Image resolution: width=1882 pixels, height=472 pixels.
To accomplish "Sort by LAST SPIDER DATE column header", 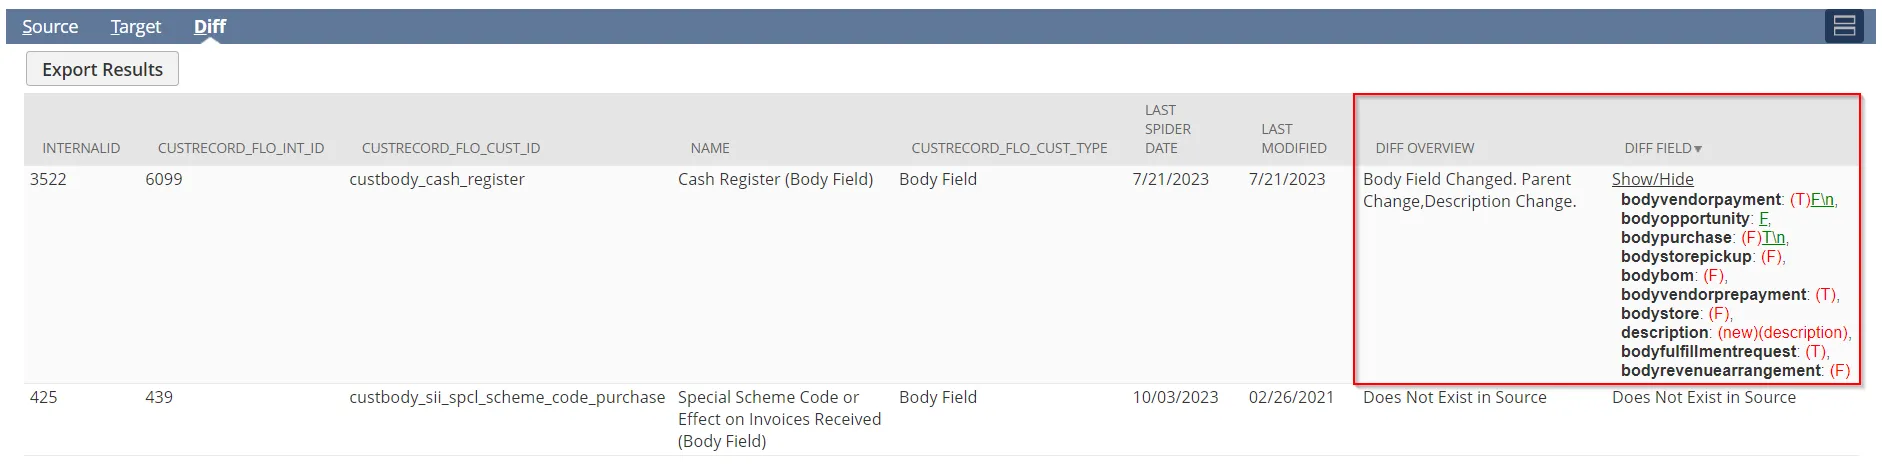I will [x=1168, y=129].
